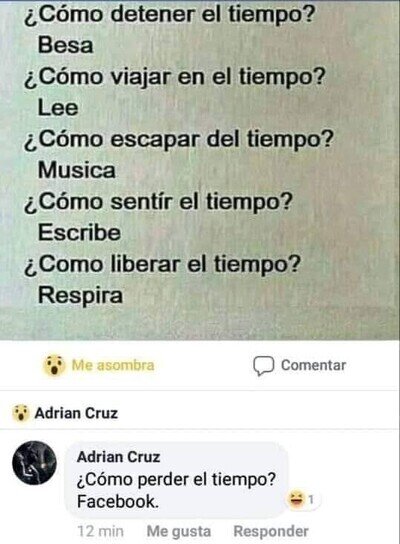
Task: Click the word Respira in the image
Action: (x=80, y=296)
